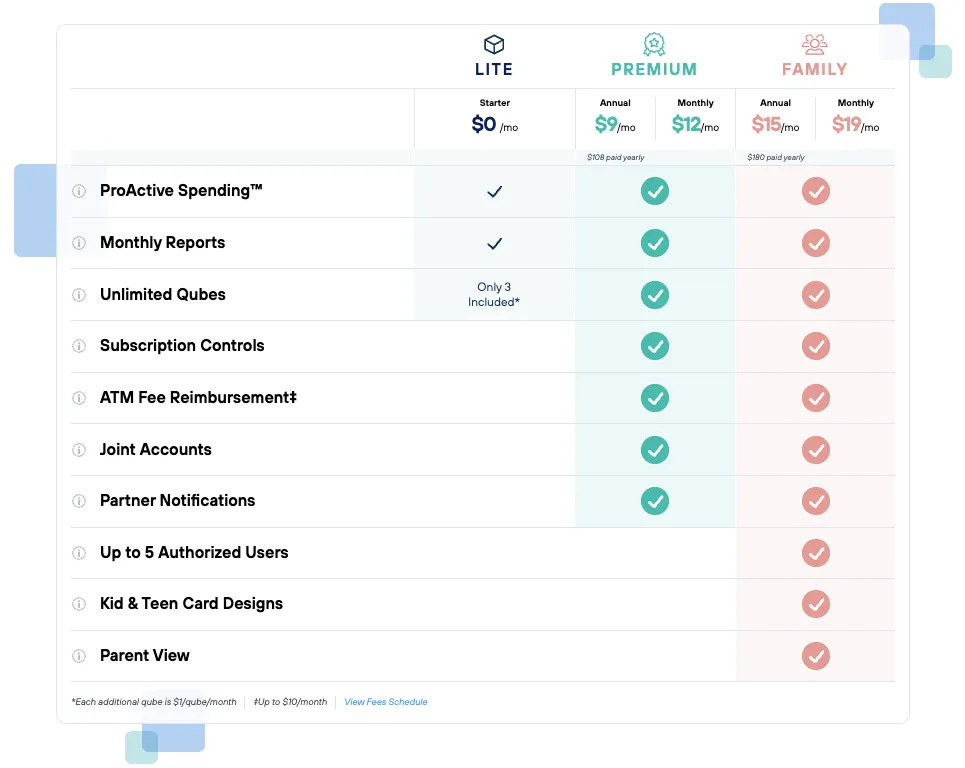
Task: Click the info icon beside Parent View
Action: click(79, 656)
